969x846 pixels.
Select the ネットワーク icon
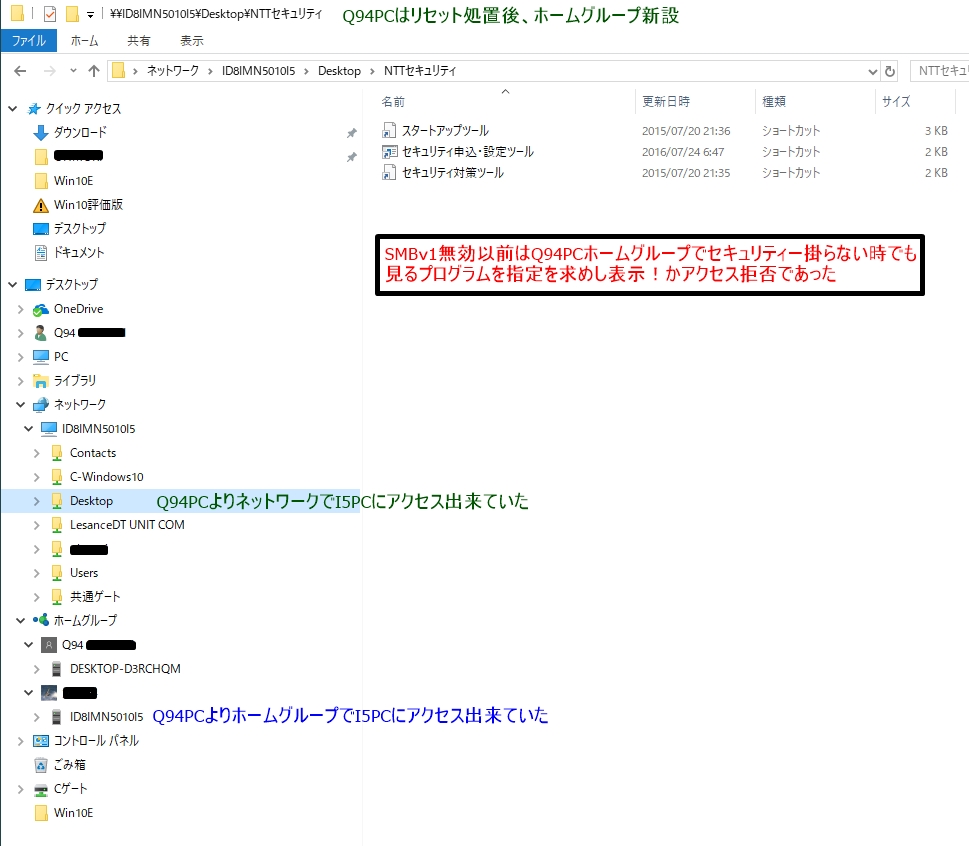pyautogui.click(x=41, y=405)
